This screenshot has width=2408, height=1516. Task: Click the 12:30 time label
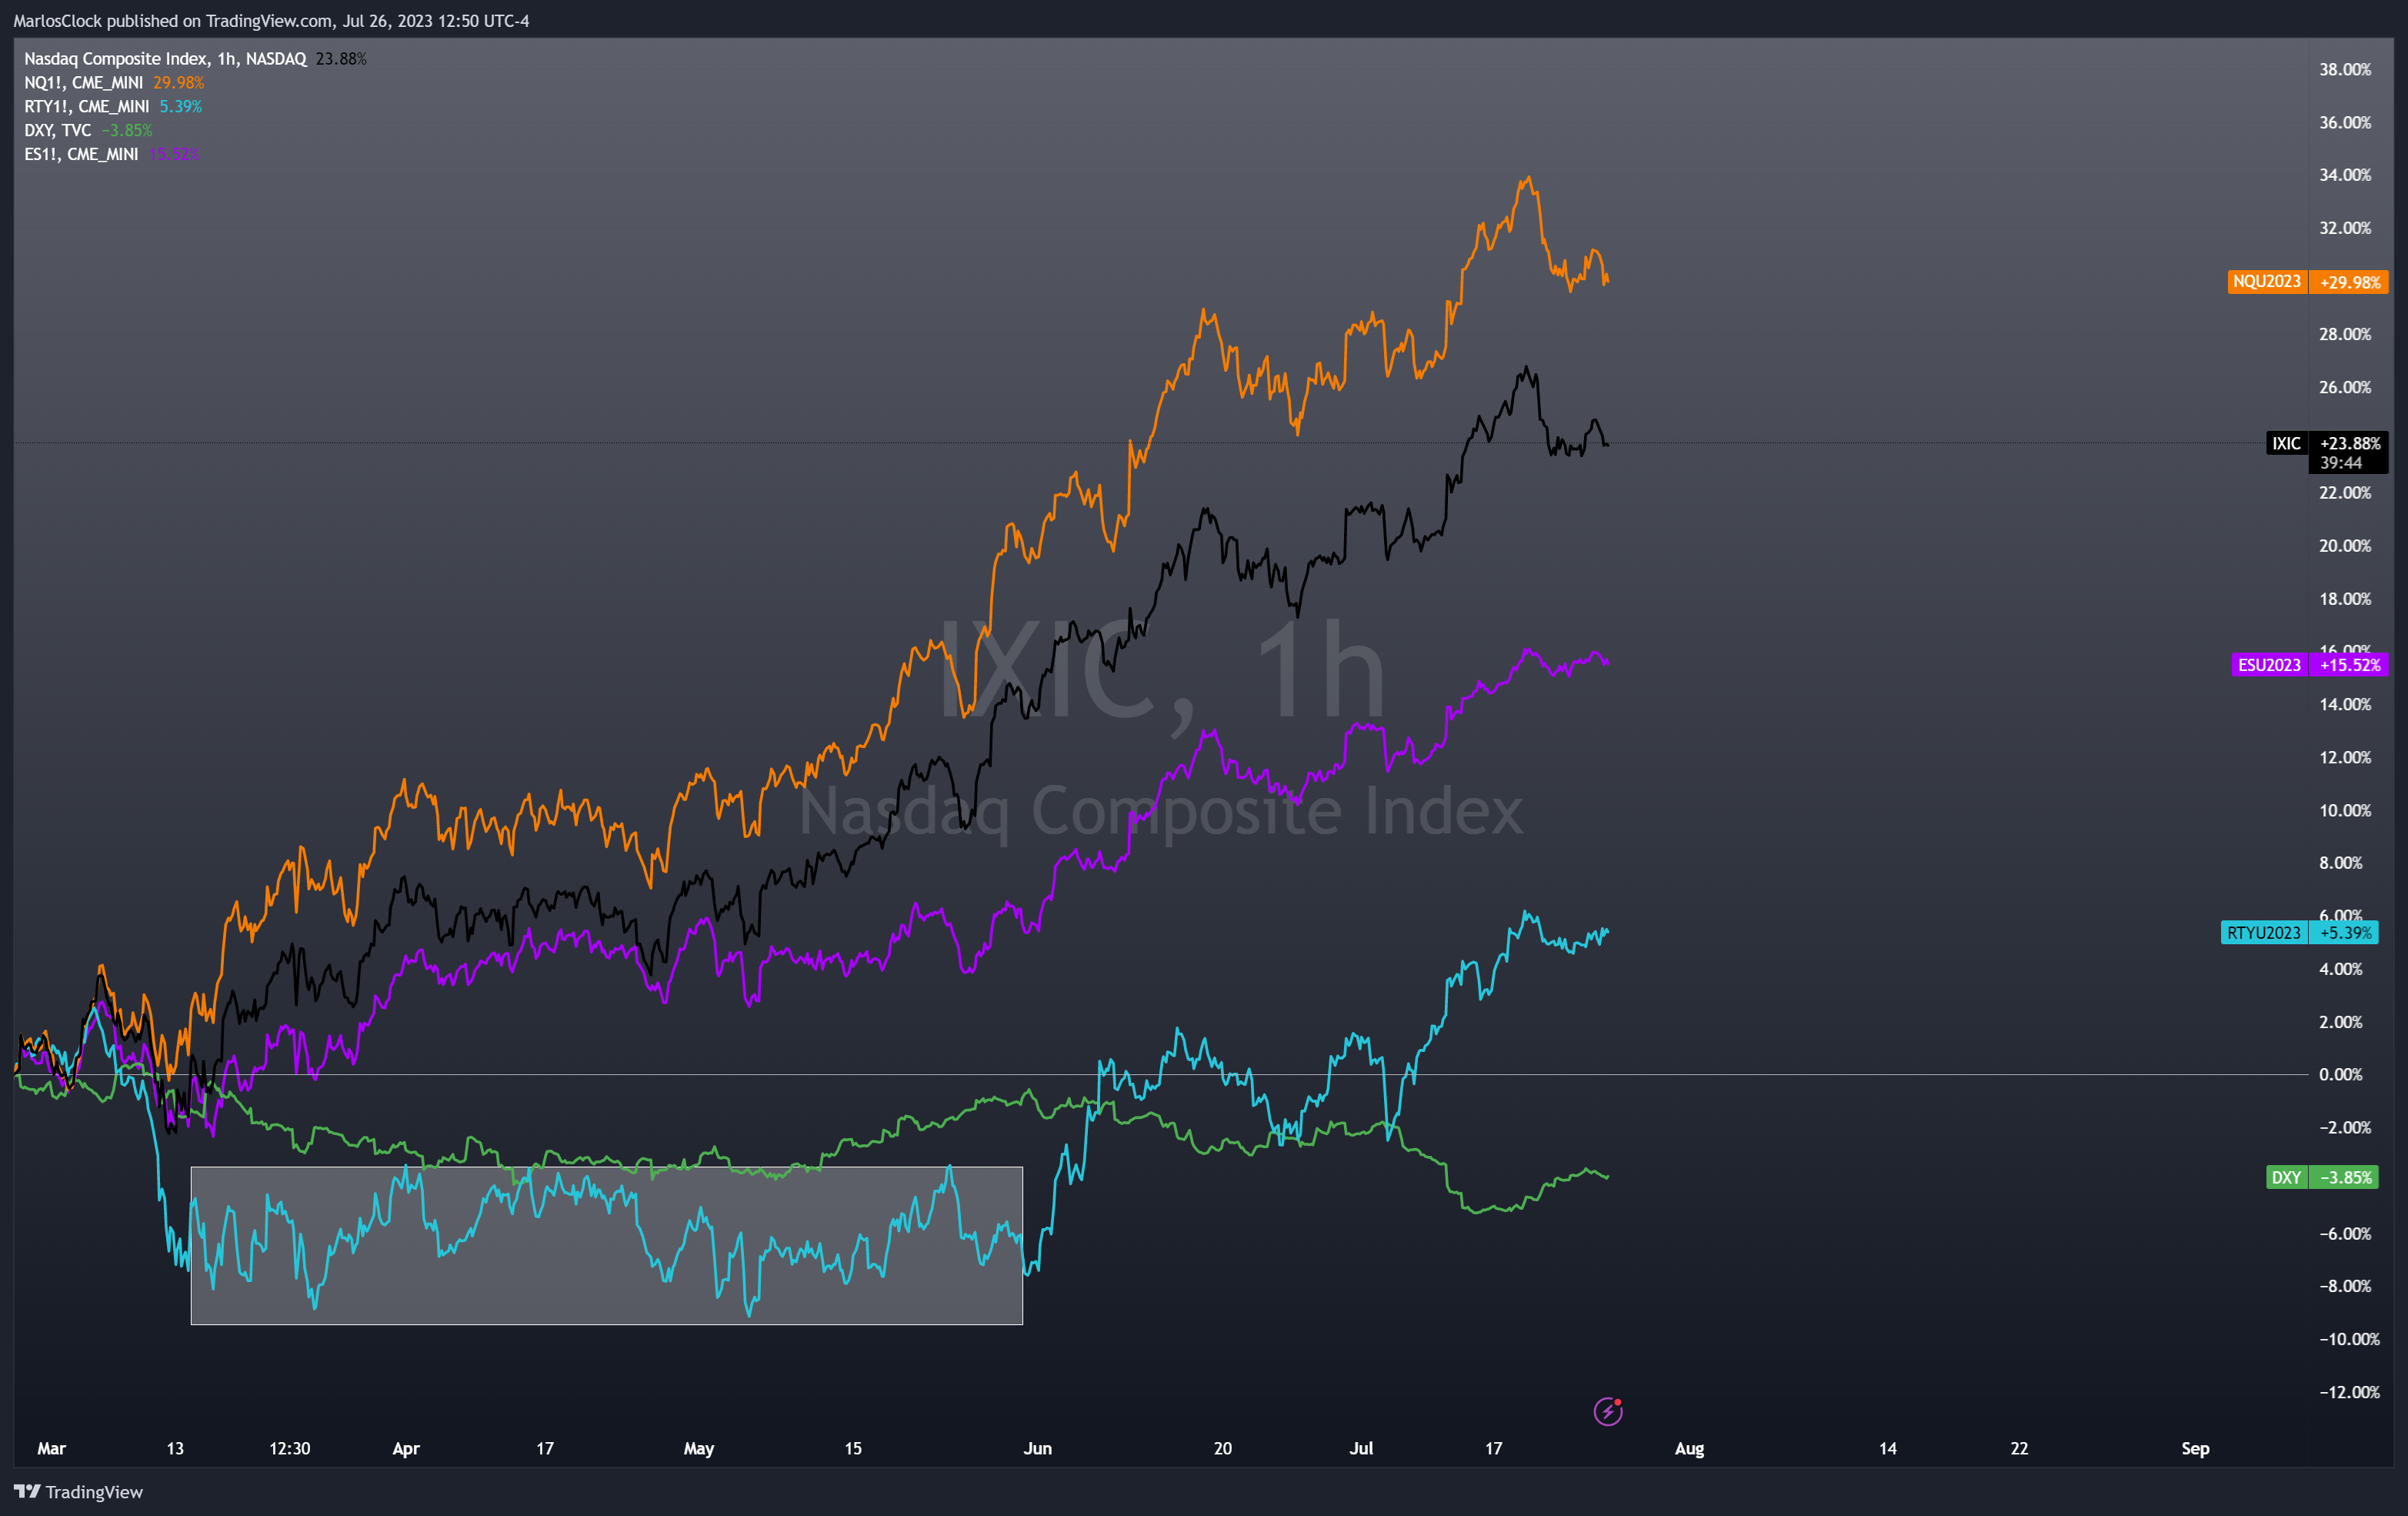tap(289, 1448)
